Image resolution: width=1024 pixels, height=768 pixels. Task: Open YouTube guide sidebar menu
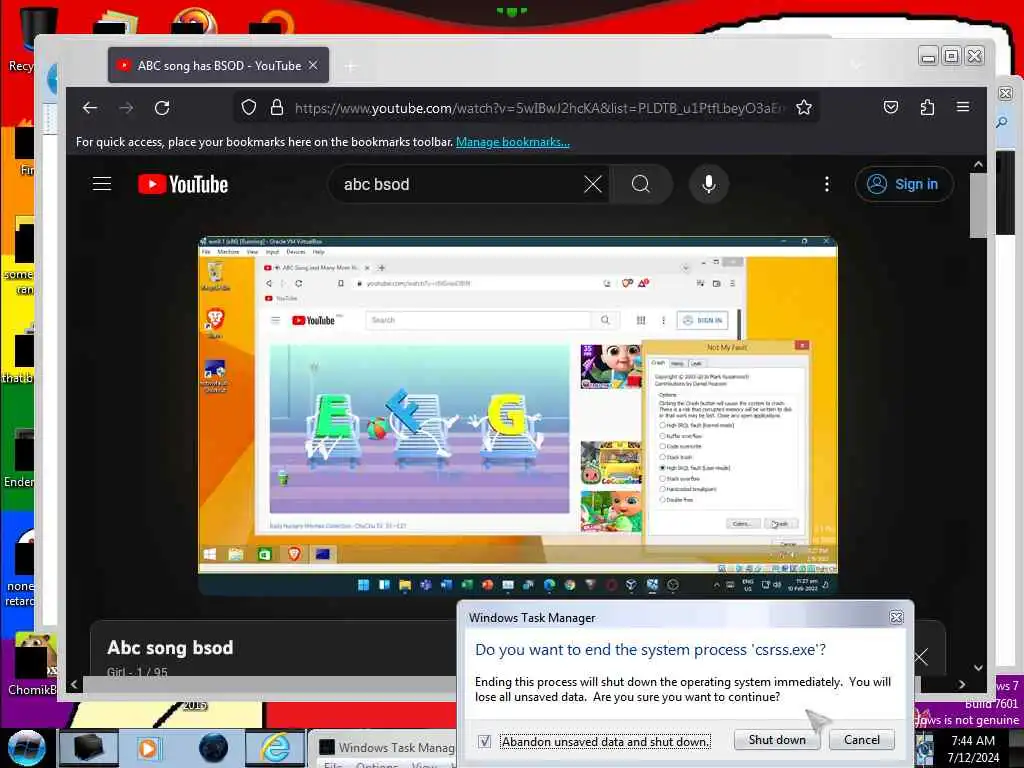point(102,184)
